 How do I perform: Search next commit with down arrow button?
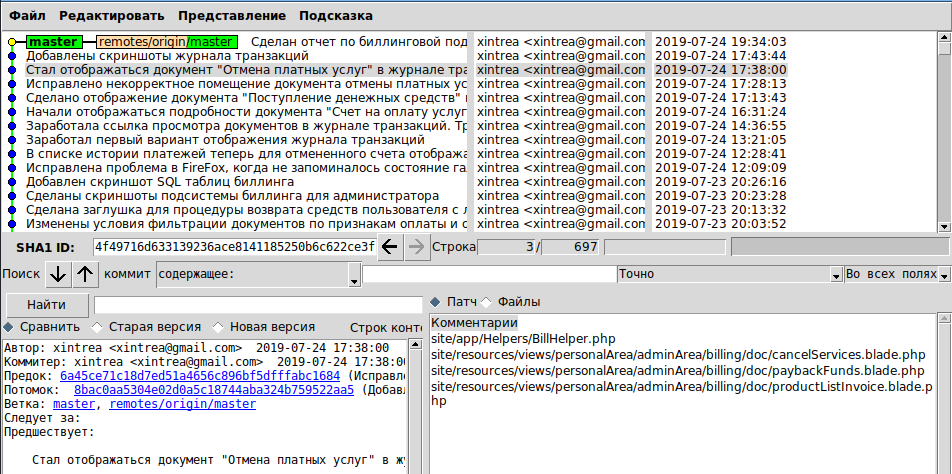pyautogui.click(x=59, y=274)
